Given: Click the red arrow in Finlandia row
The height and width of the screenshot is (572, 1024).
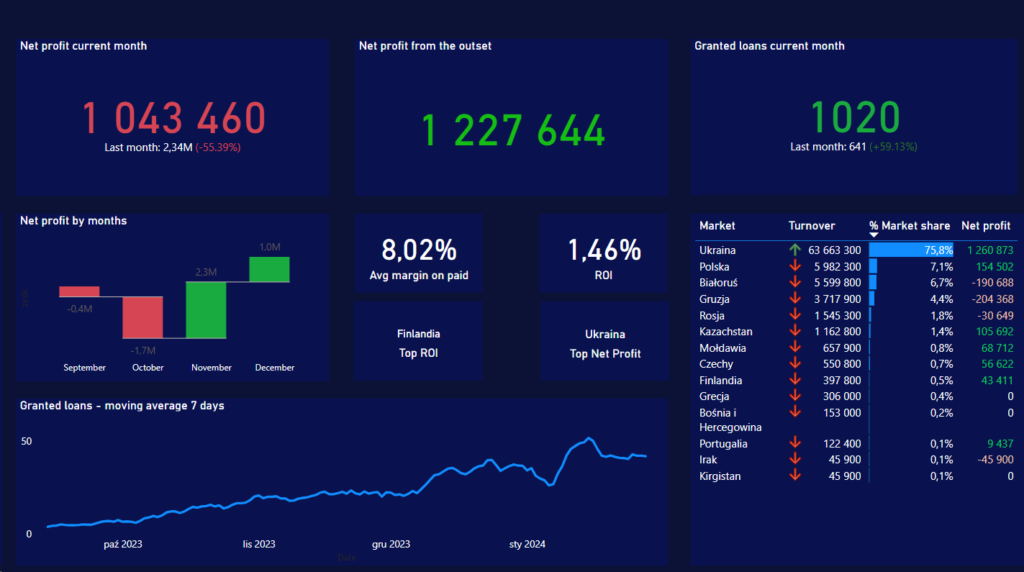Looking at the screenshot, I should [795, 380].
